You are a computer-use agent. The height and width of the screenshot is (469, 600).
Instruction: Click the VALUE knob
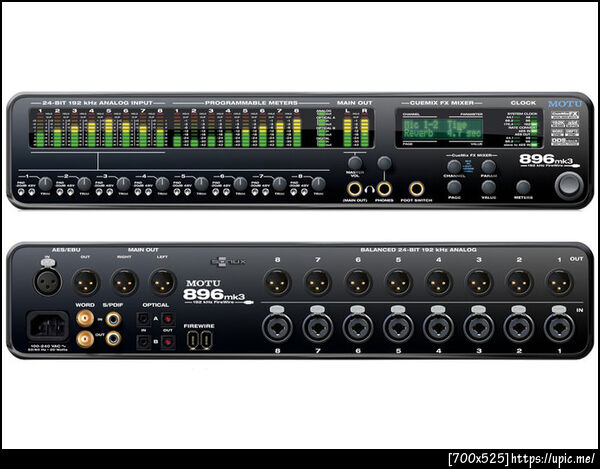tap(488, 187)
